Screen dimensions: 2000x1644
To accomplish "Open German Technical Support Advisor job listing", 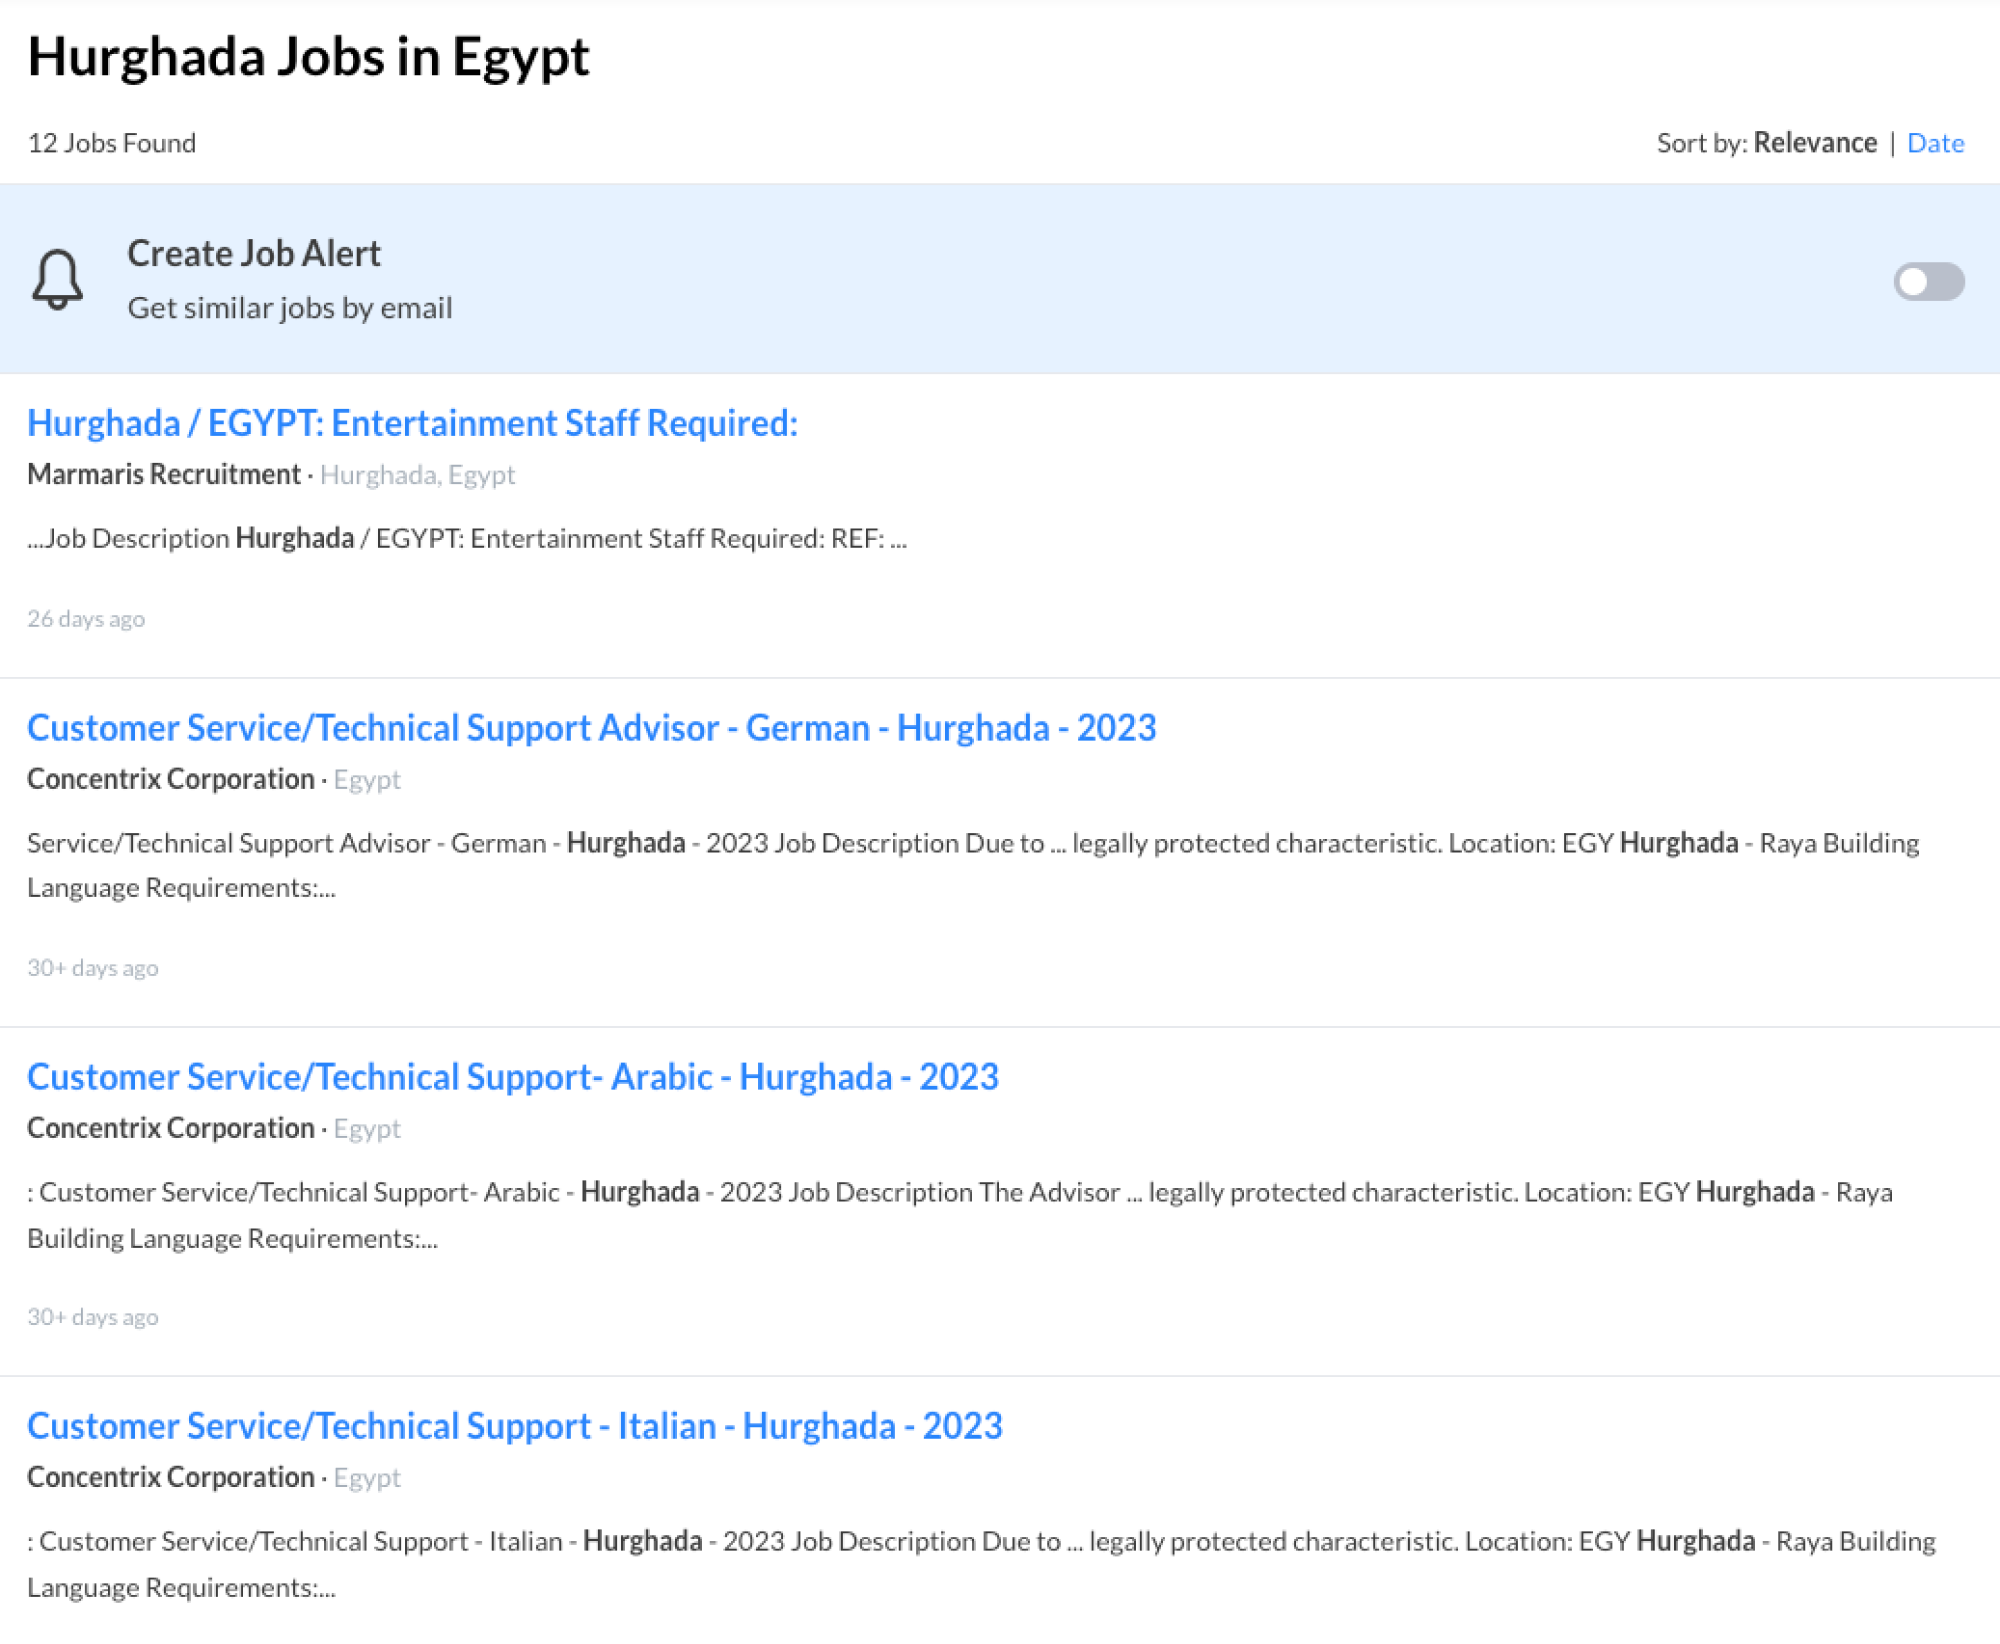I will (591, 728).
